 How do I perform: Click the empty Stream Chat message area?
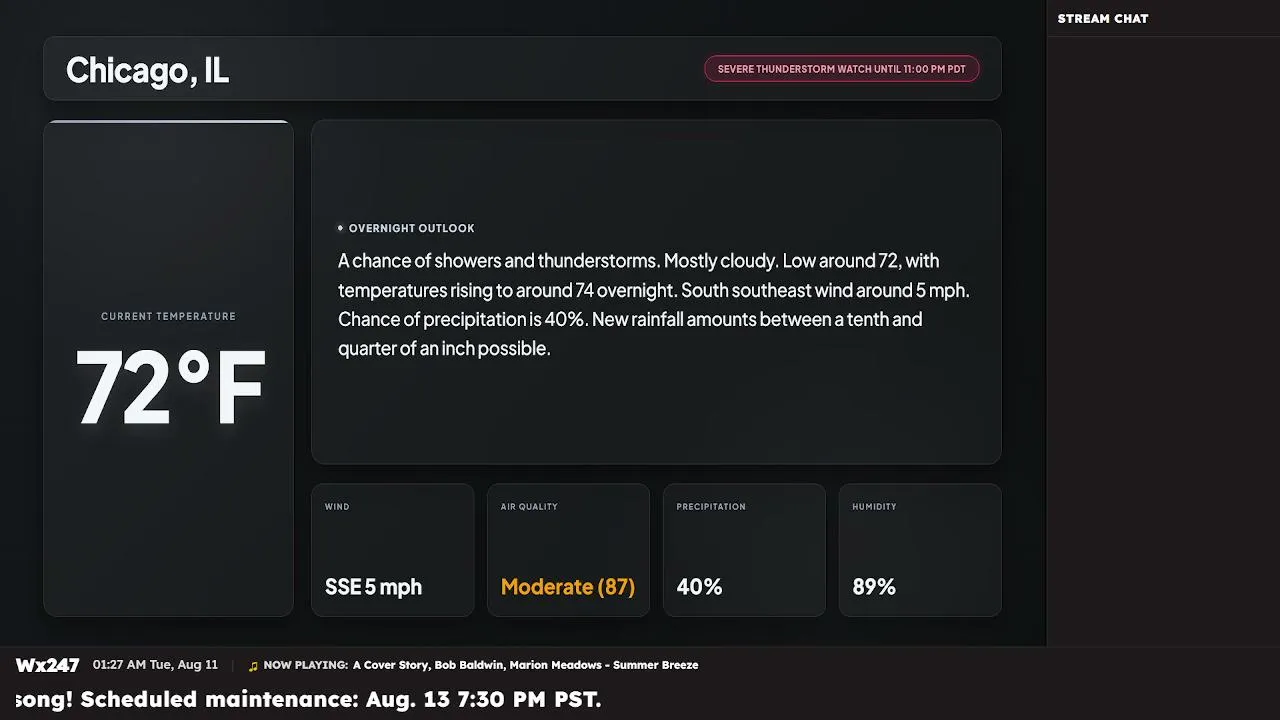point(1163,340)
